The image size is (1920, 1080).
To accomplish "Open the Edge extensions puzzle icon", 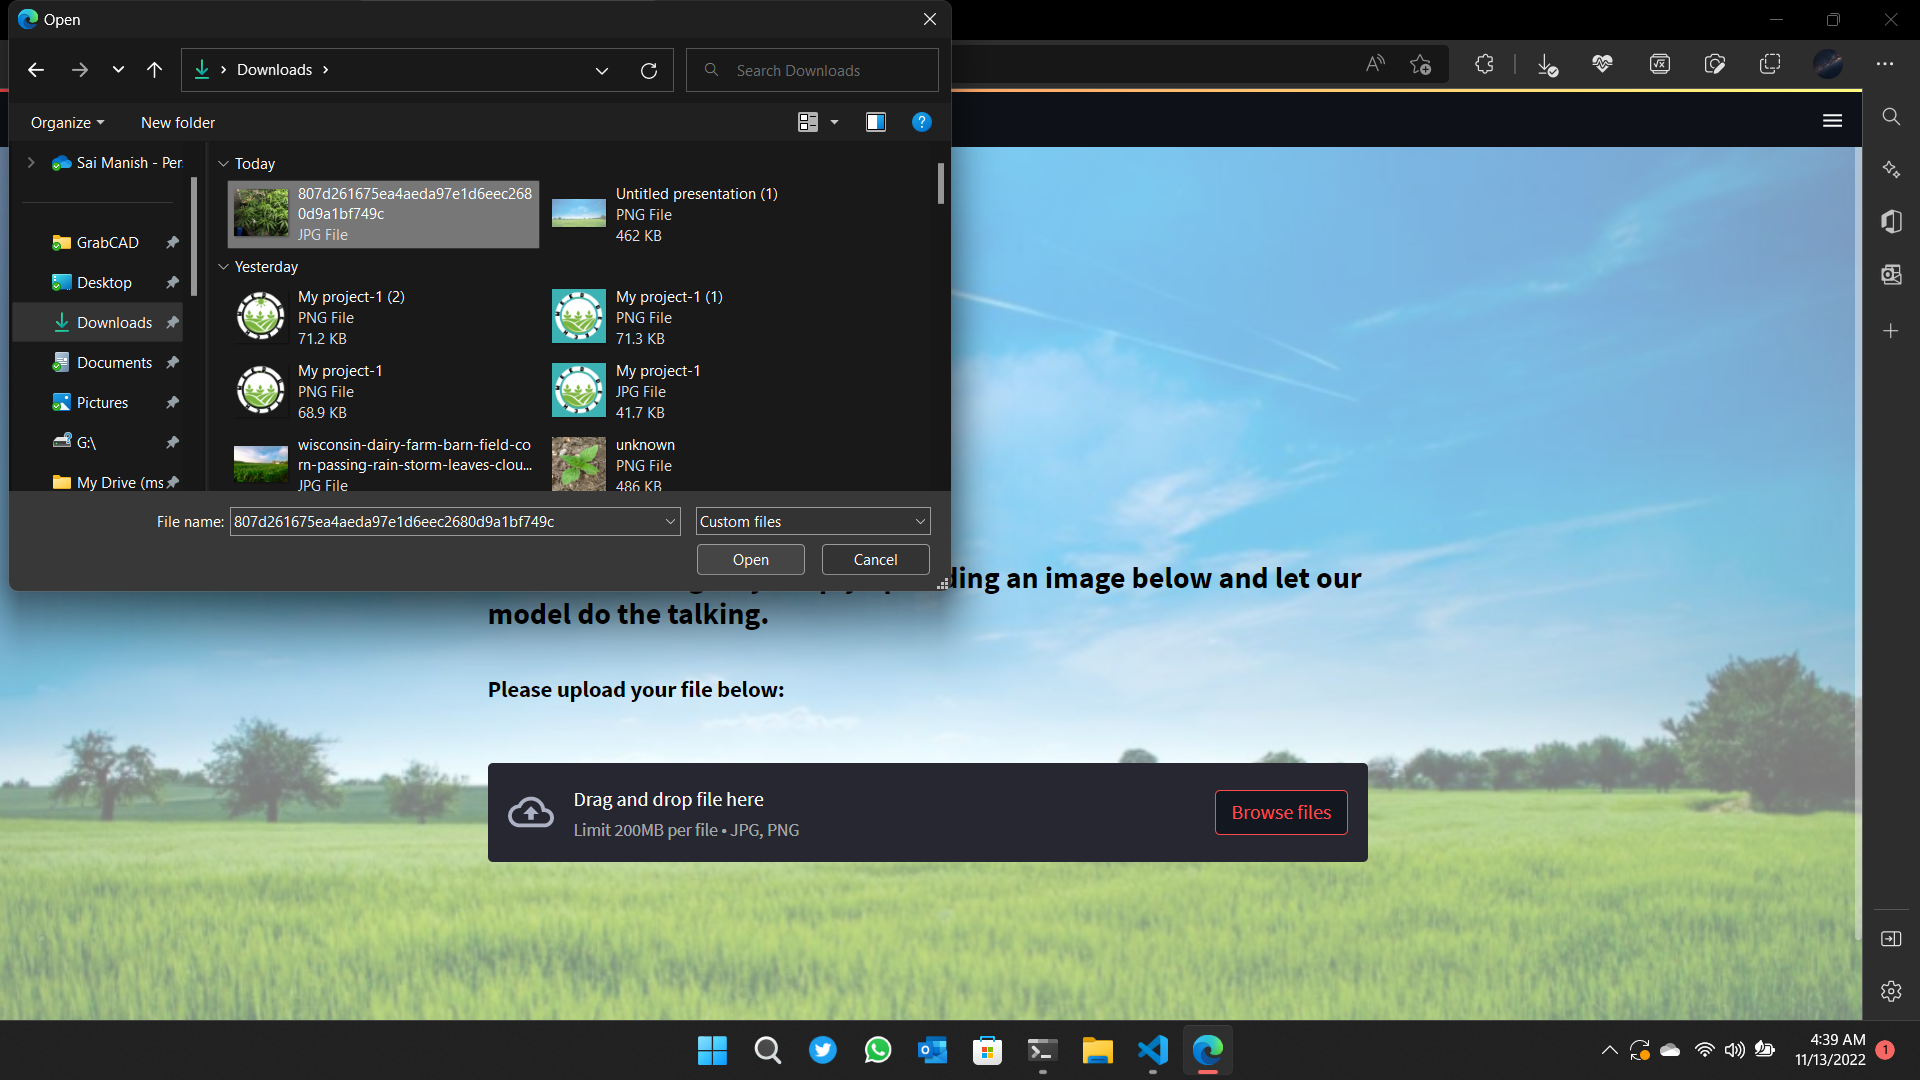I will click(x=1484, y=64).
